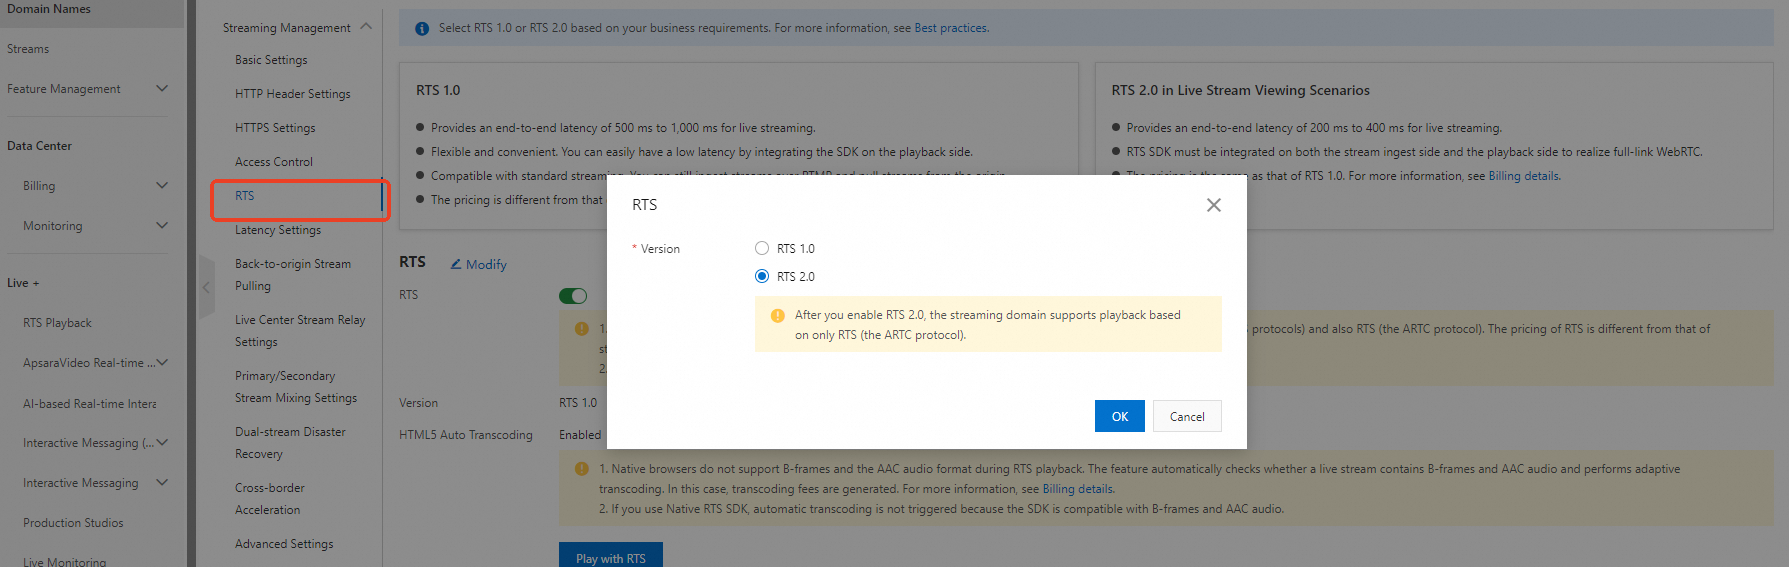Collapse the sidebar using the left arrow handle
This screenshot has width=1789, height=567.
207,287
